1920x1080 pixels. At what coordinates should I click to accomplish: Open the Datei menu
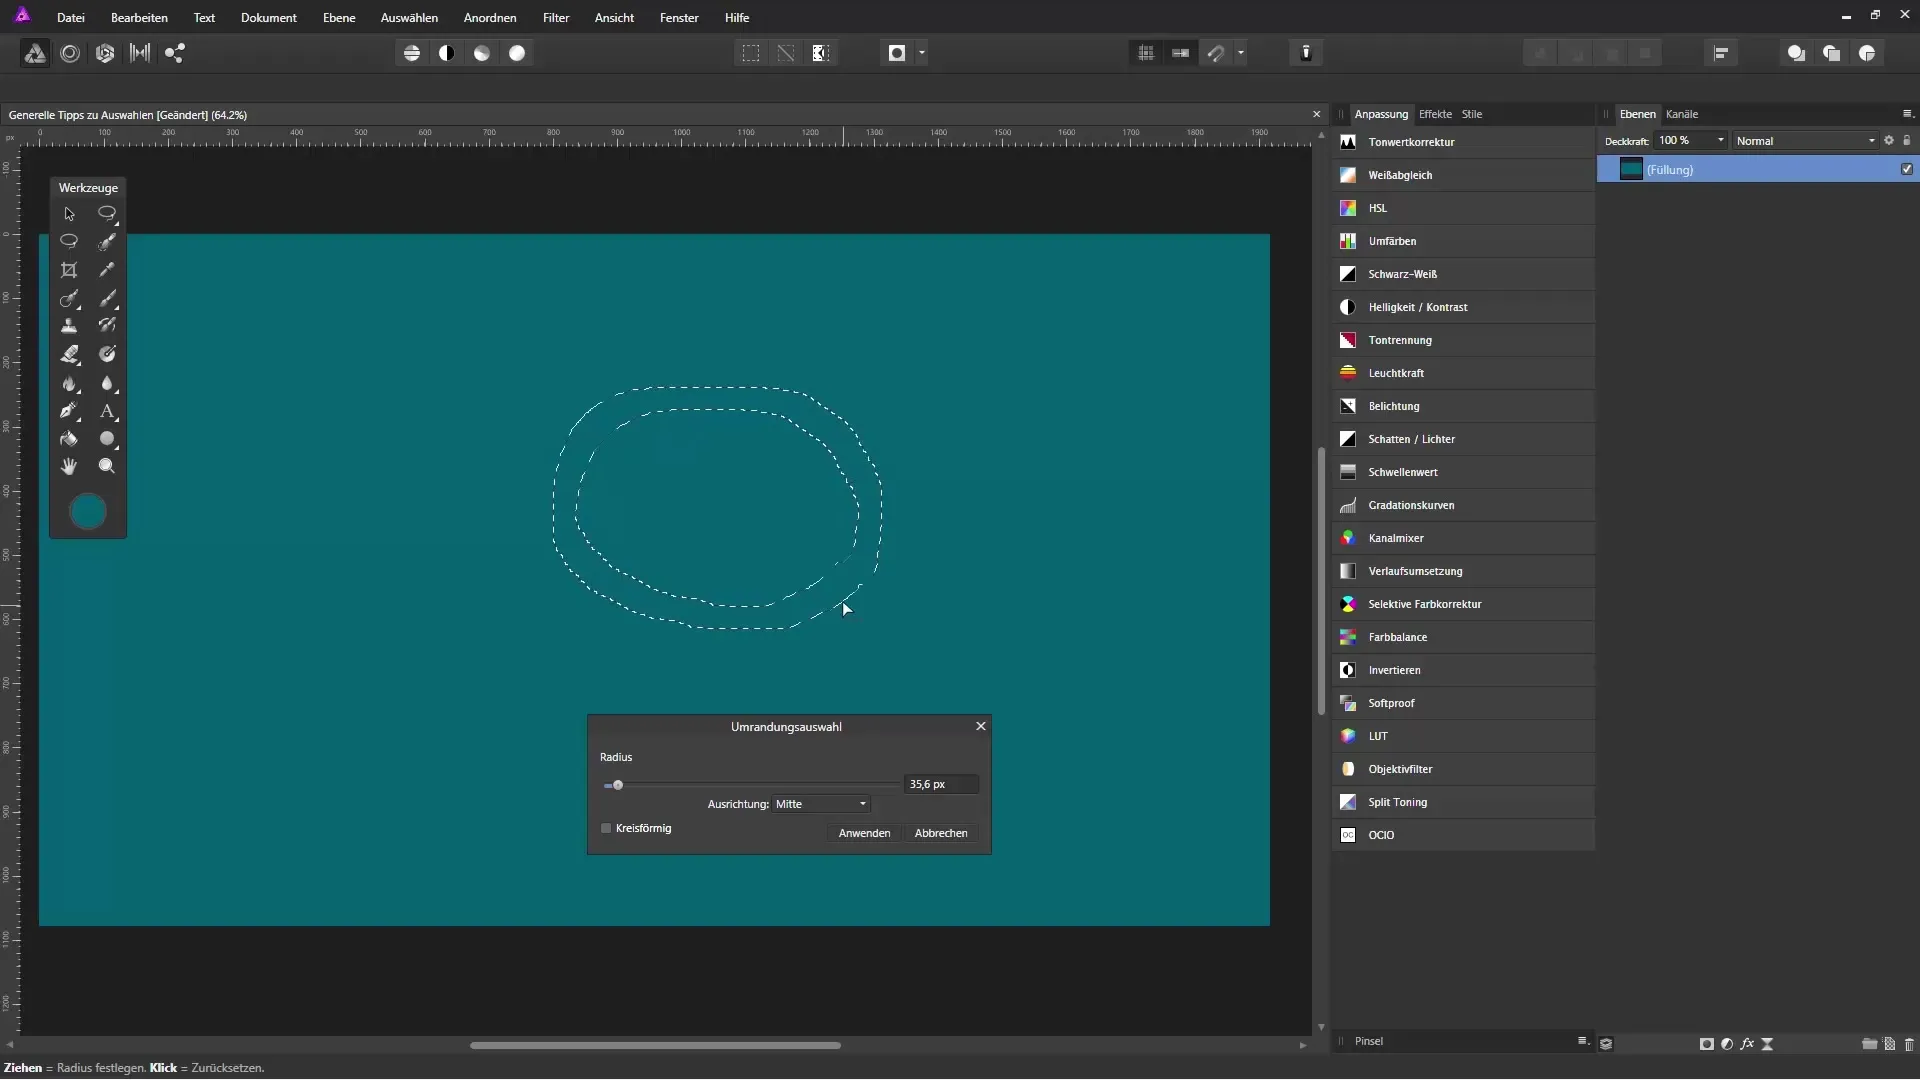pyautogui.click(x=71, y=18)
